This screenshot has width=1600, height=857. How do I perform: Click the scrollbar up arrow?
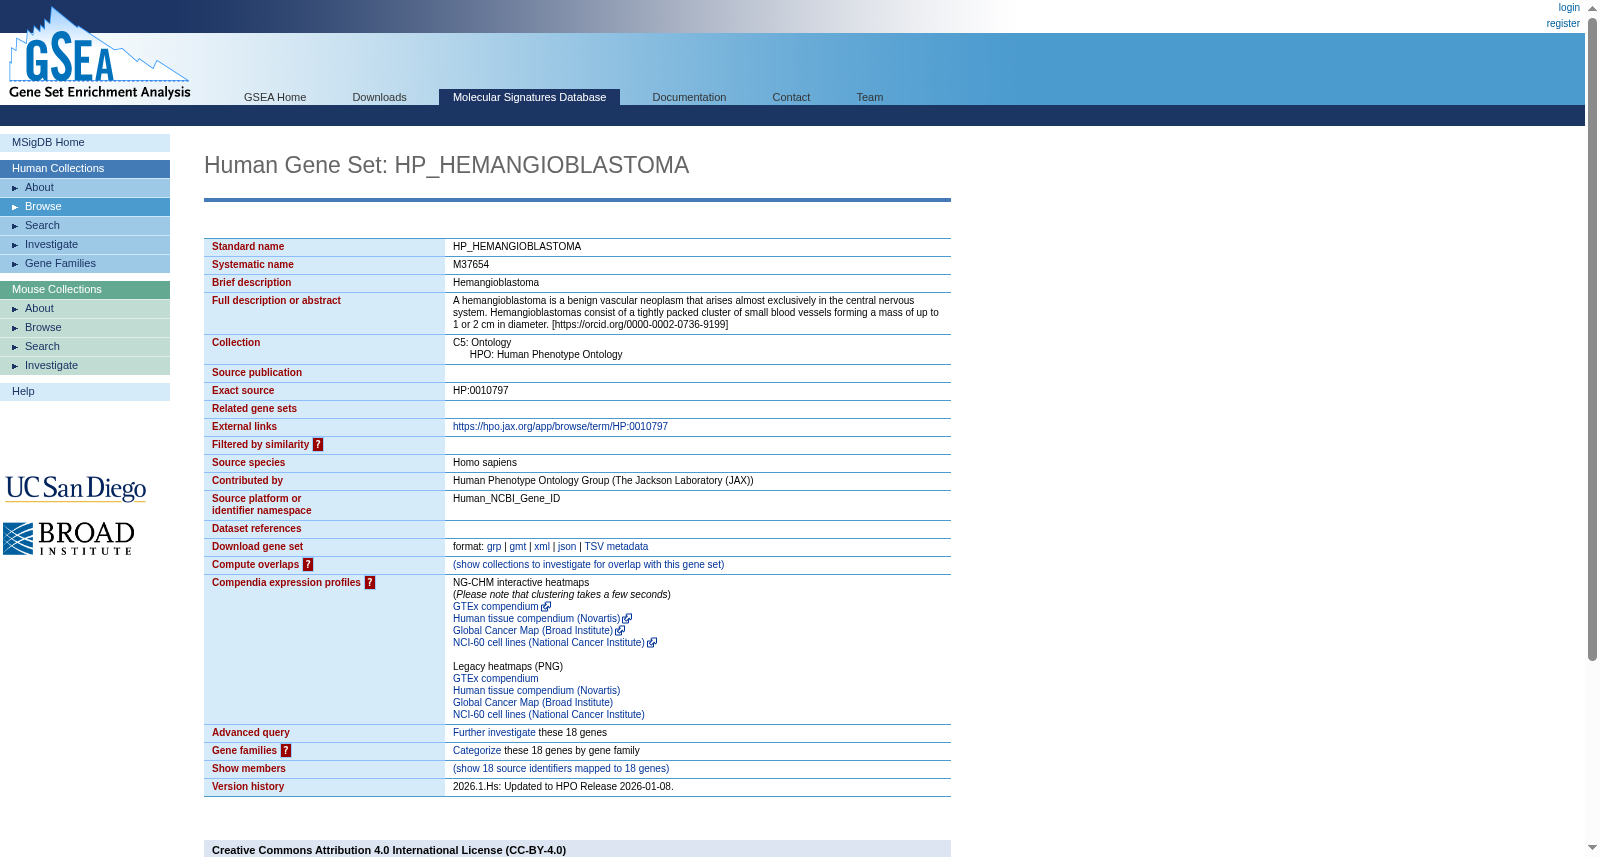coord(1593,8)
